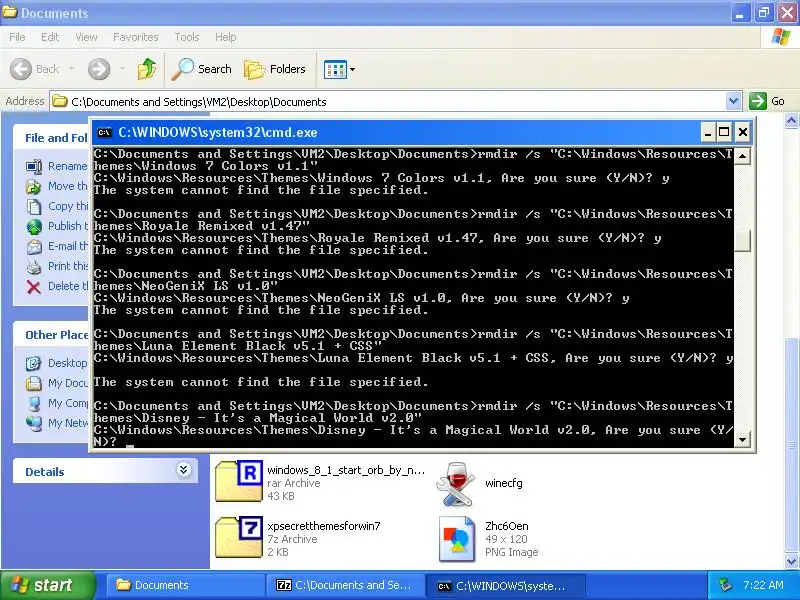Open the View menu
This screenshot has width=800, height=600.
pos(86,37)
